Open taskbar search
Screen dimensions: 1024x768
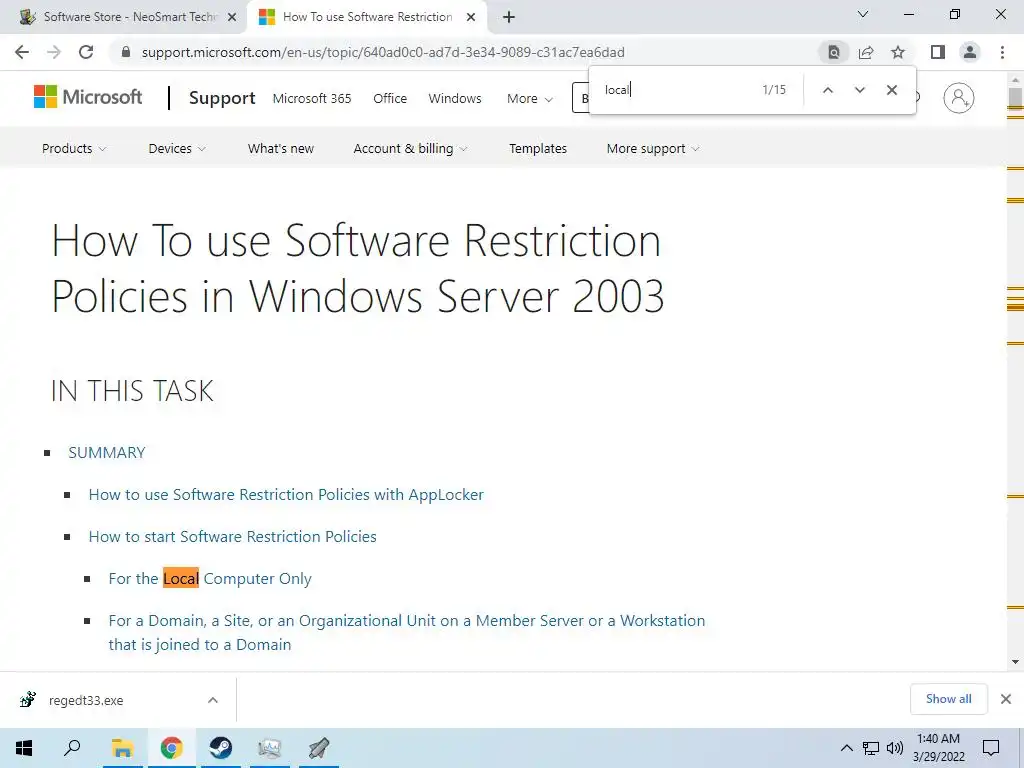[x=72, y=748]
